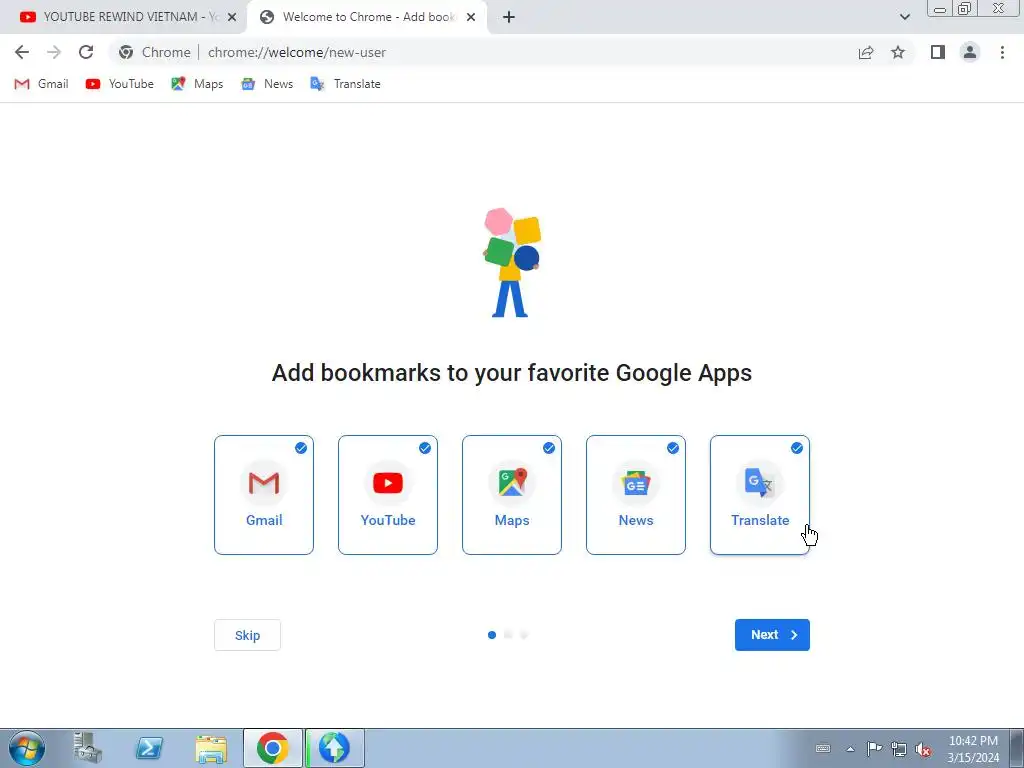The width and height of the screenshot is (1024, 768).
Task: Uncheck the News card checkmark
Action: click(673, 448)
